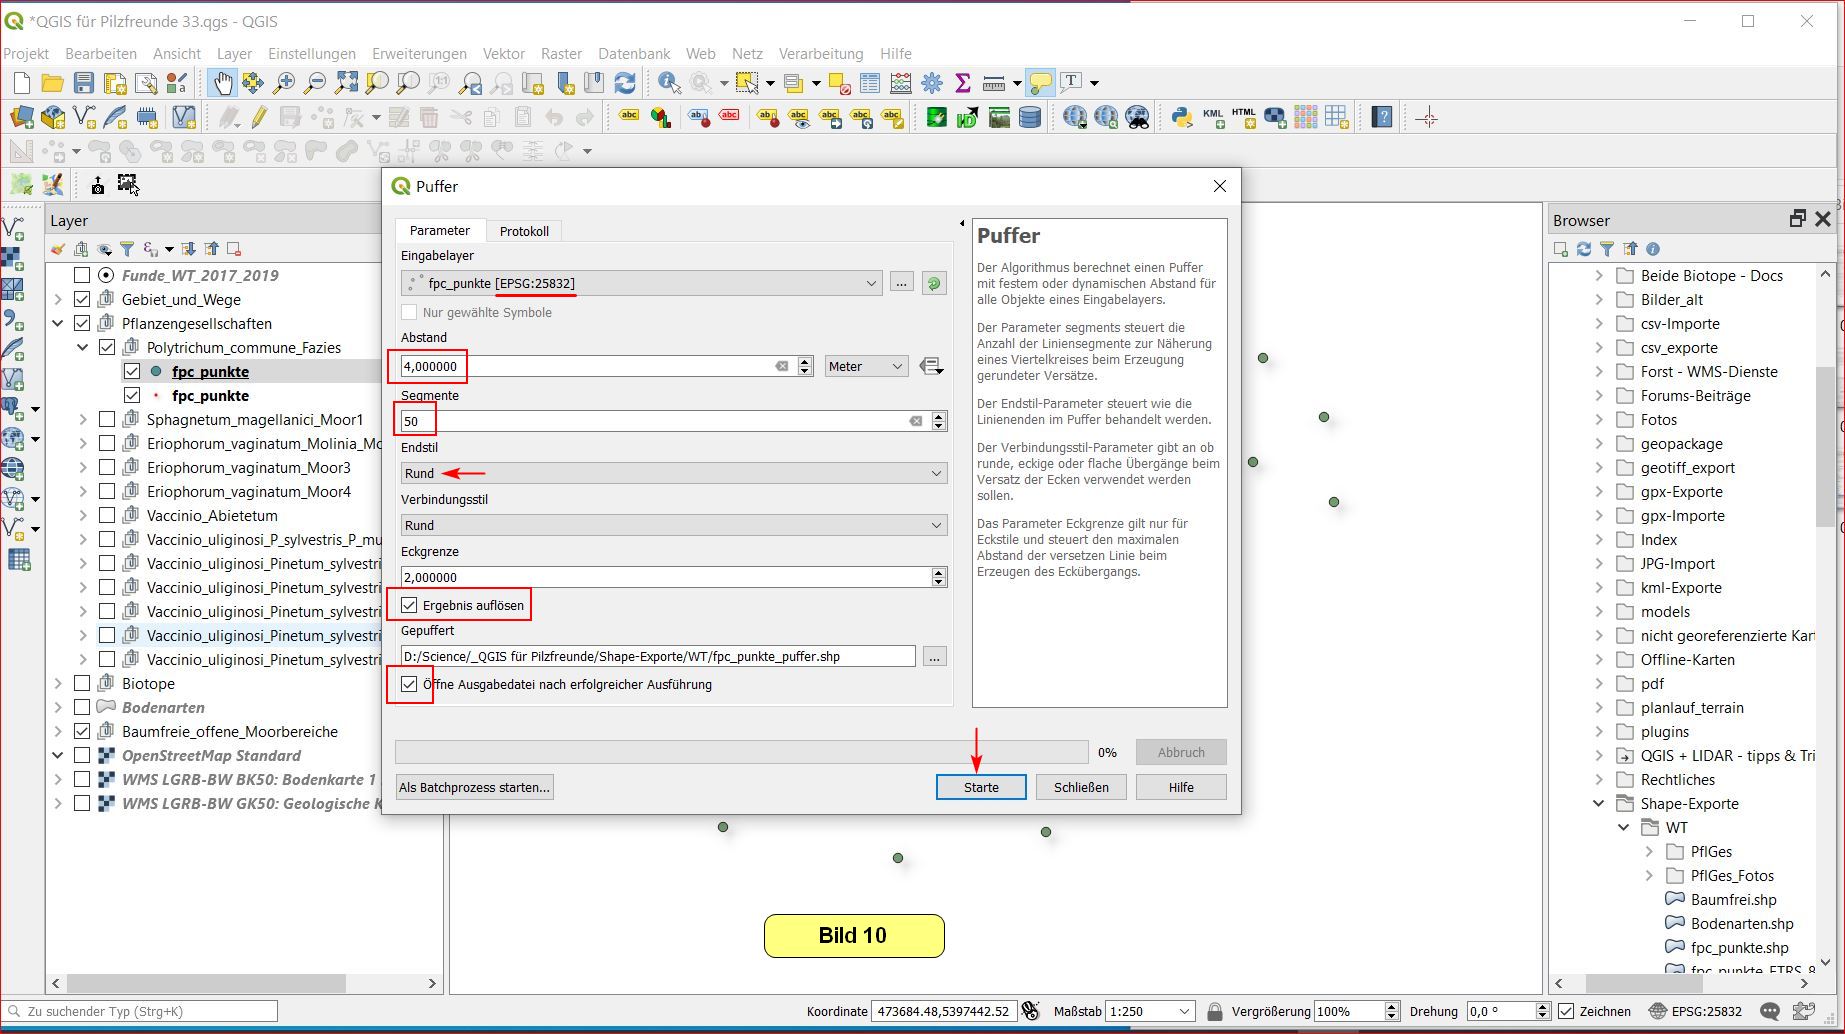The width and height of the screenshot is (1845, 1034).
Task: Open the Meter unit dropdown
Action: tap(865, 367)
